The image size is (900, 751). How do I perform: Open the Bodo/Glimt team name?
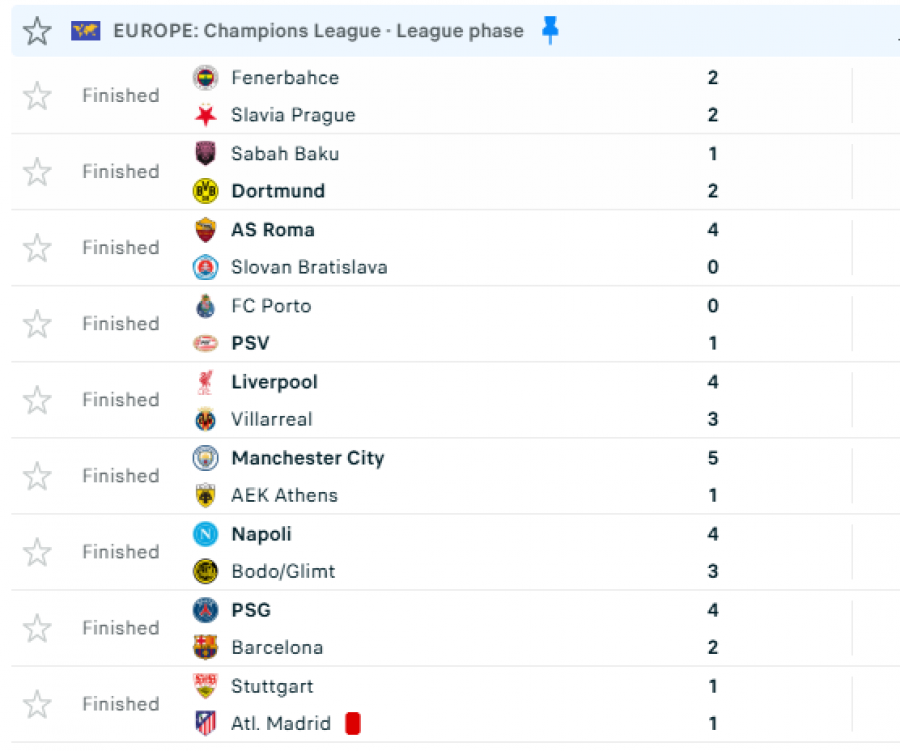(283, 571)
